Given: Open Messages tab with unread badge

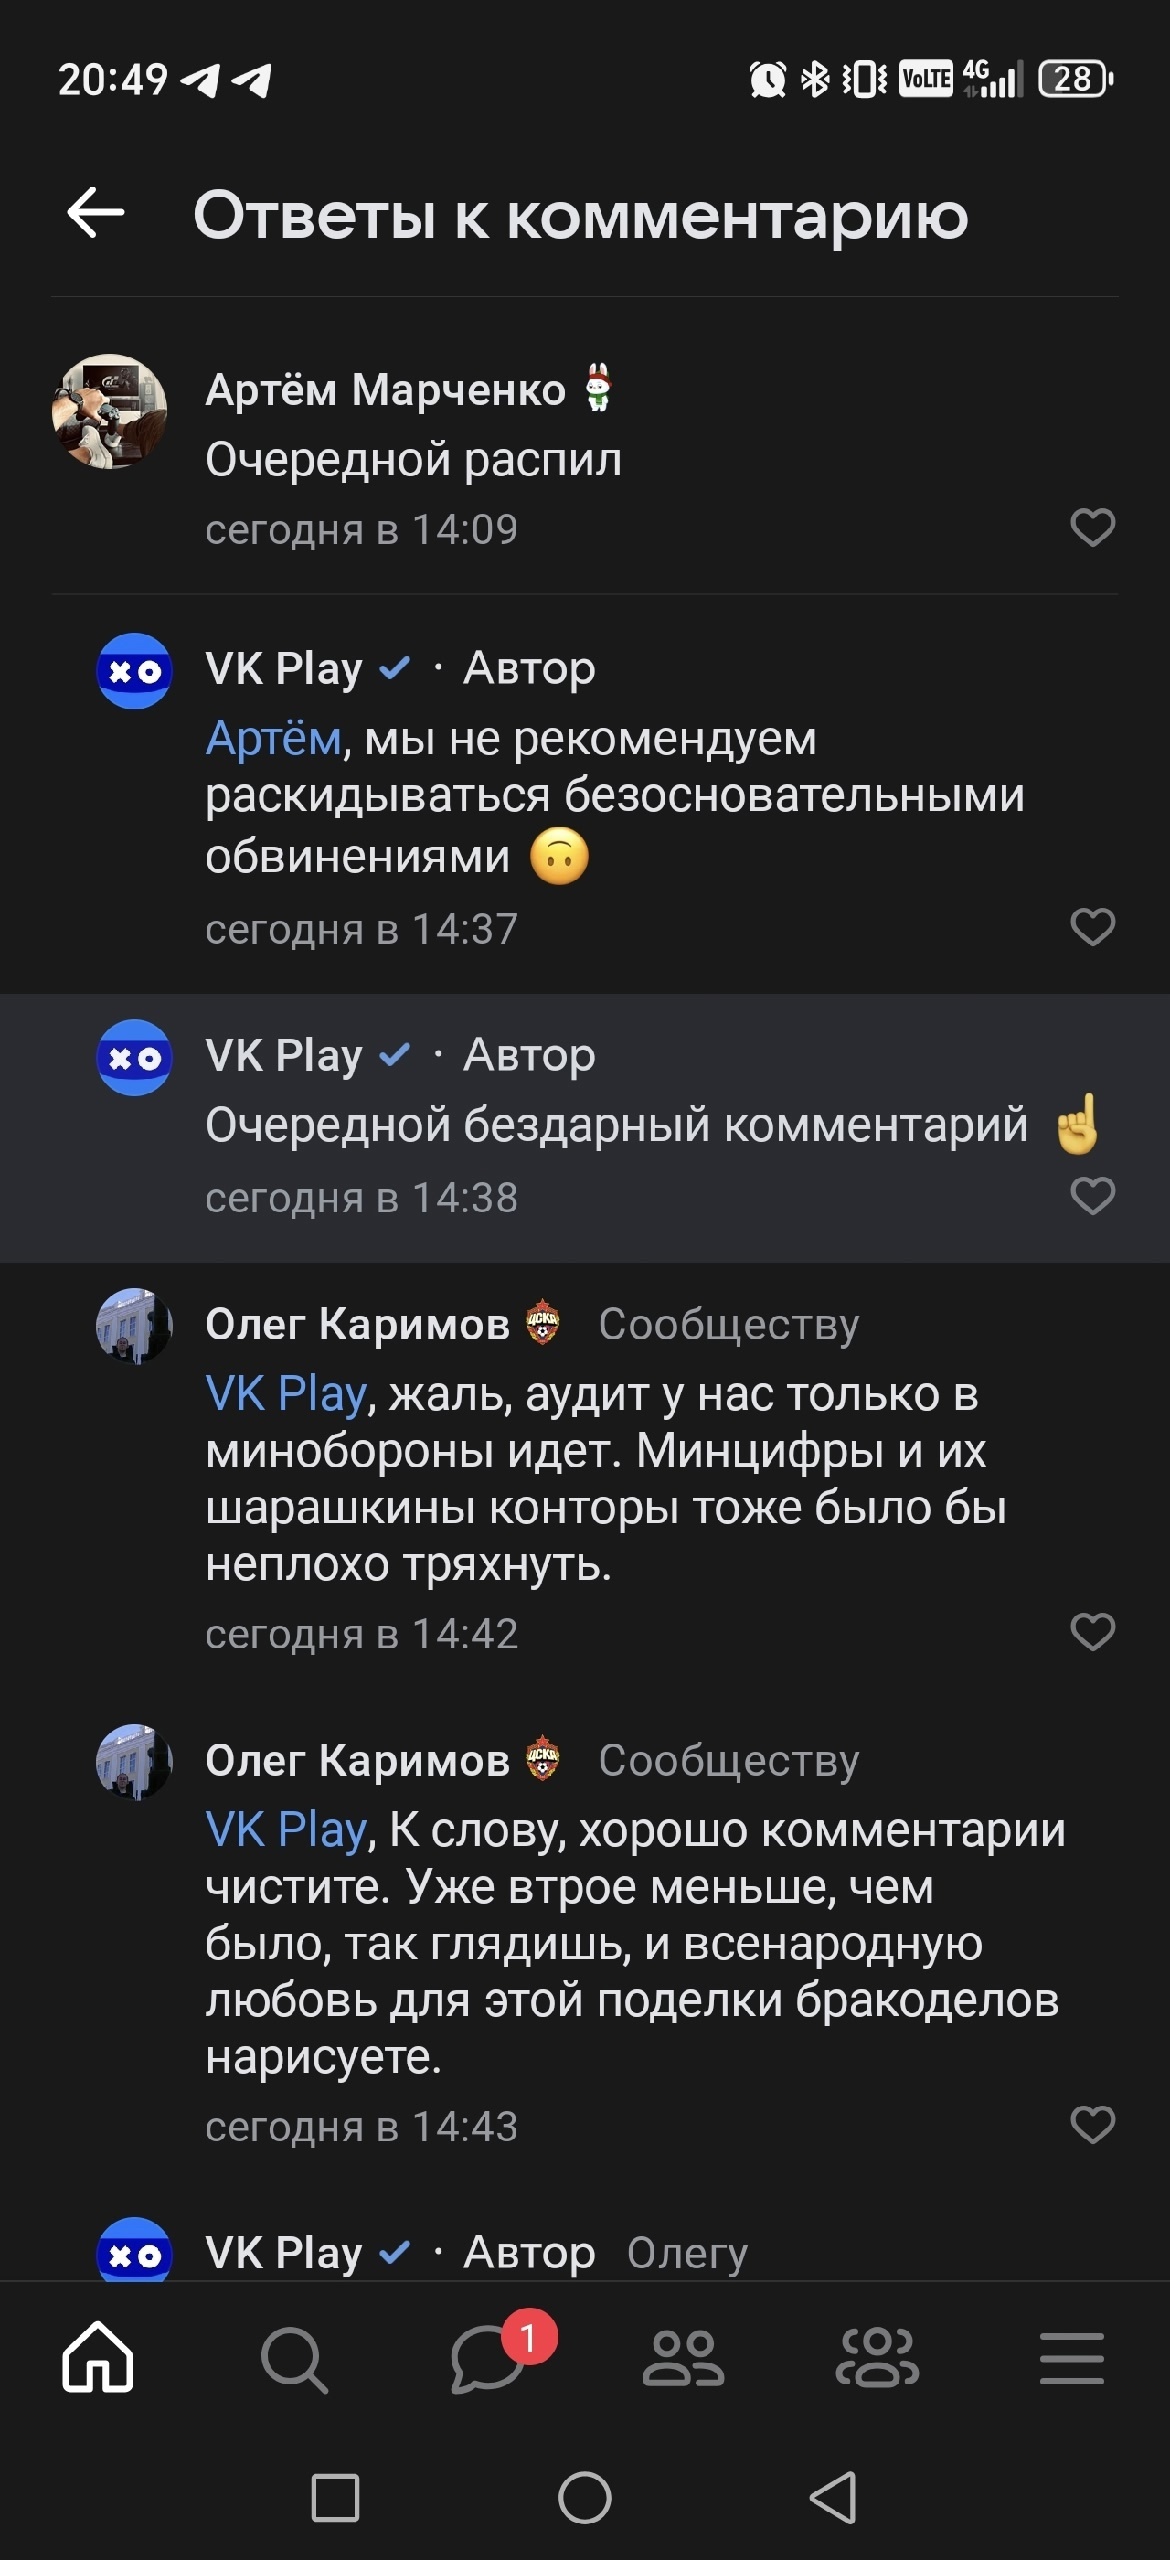Looking at the screenshot, I should [x=489, y=2359].
